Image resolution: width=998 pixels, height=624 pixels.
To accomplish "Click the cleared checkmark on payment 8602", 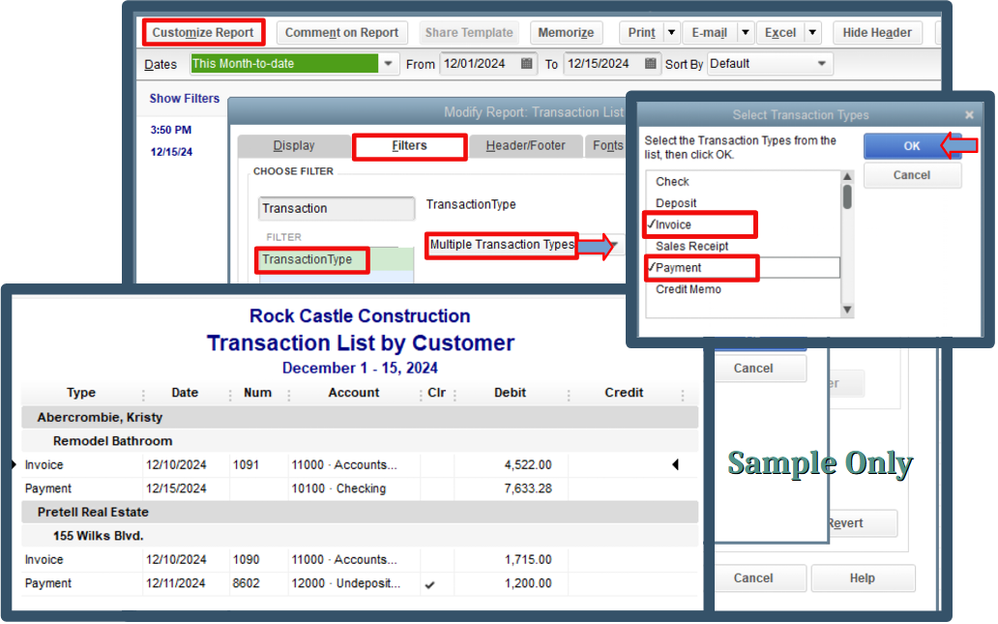I will 430,585.
